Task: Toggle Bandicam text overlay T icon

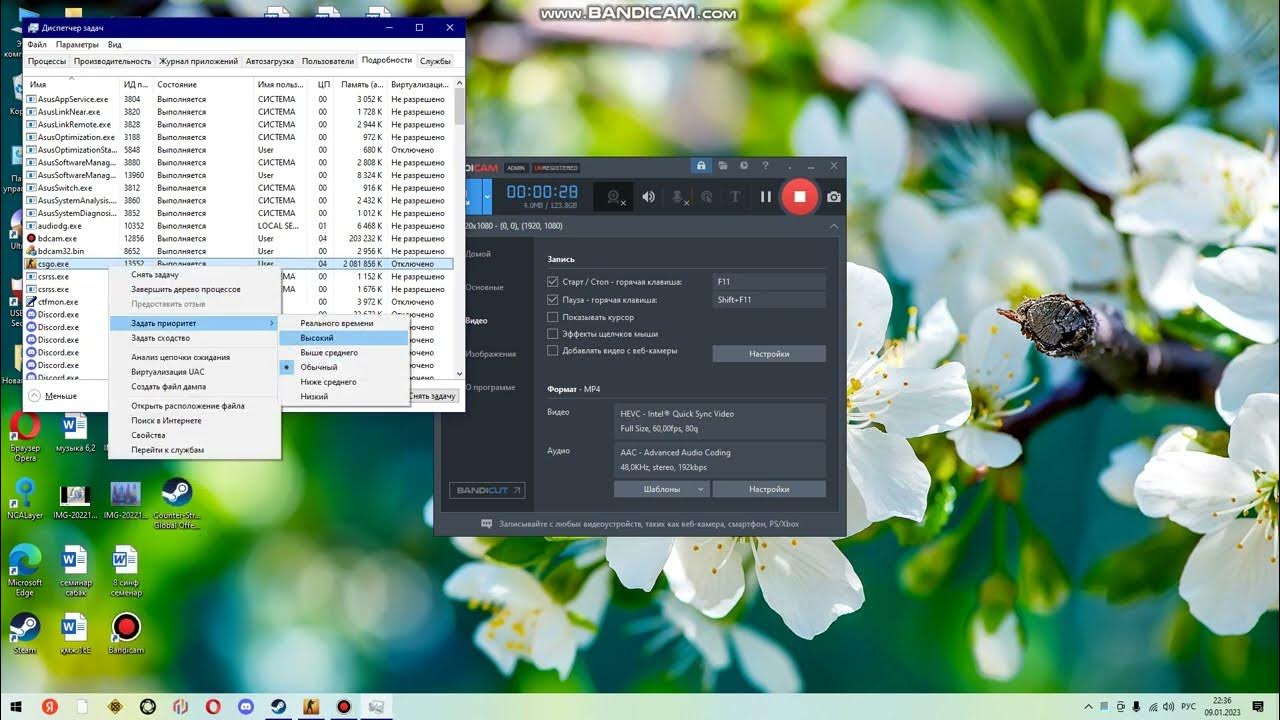Action: (x=735, y=197)
